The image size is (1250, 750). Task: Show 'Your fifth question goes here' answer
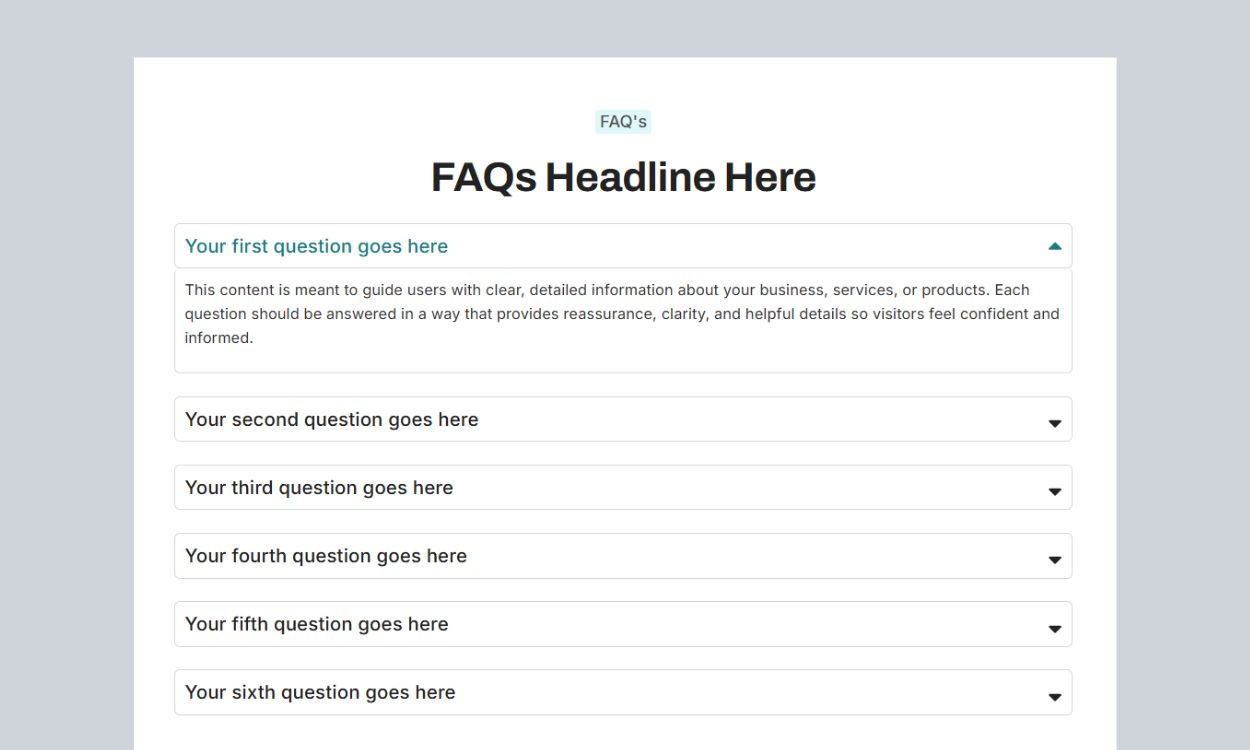tap(316, 624)
